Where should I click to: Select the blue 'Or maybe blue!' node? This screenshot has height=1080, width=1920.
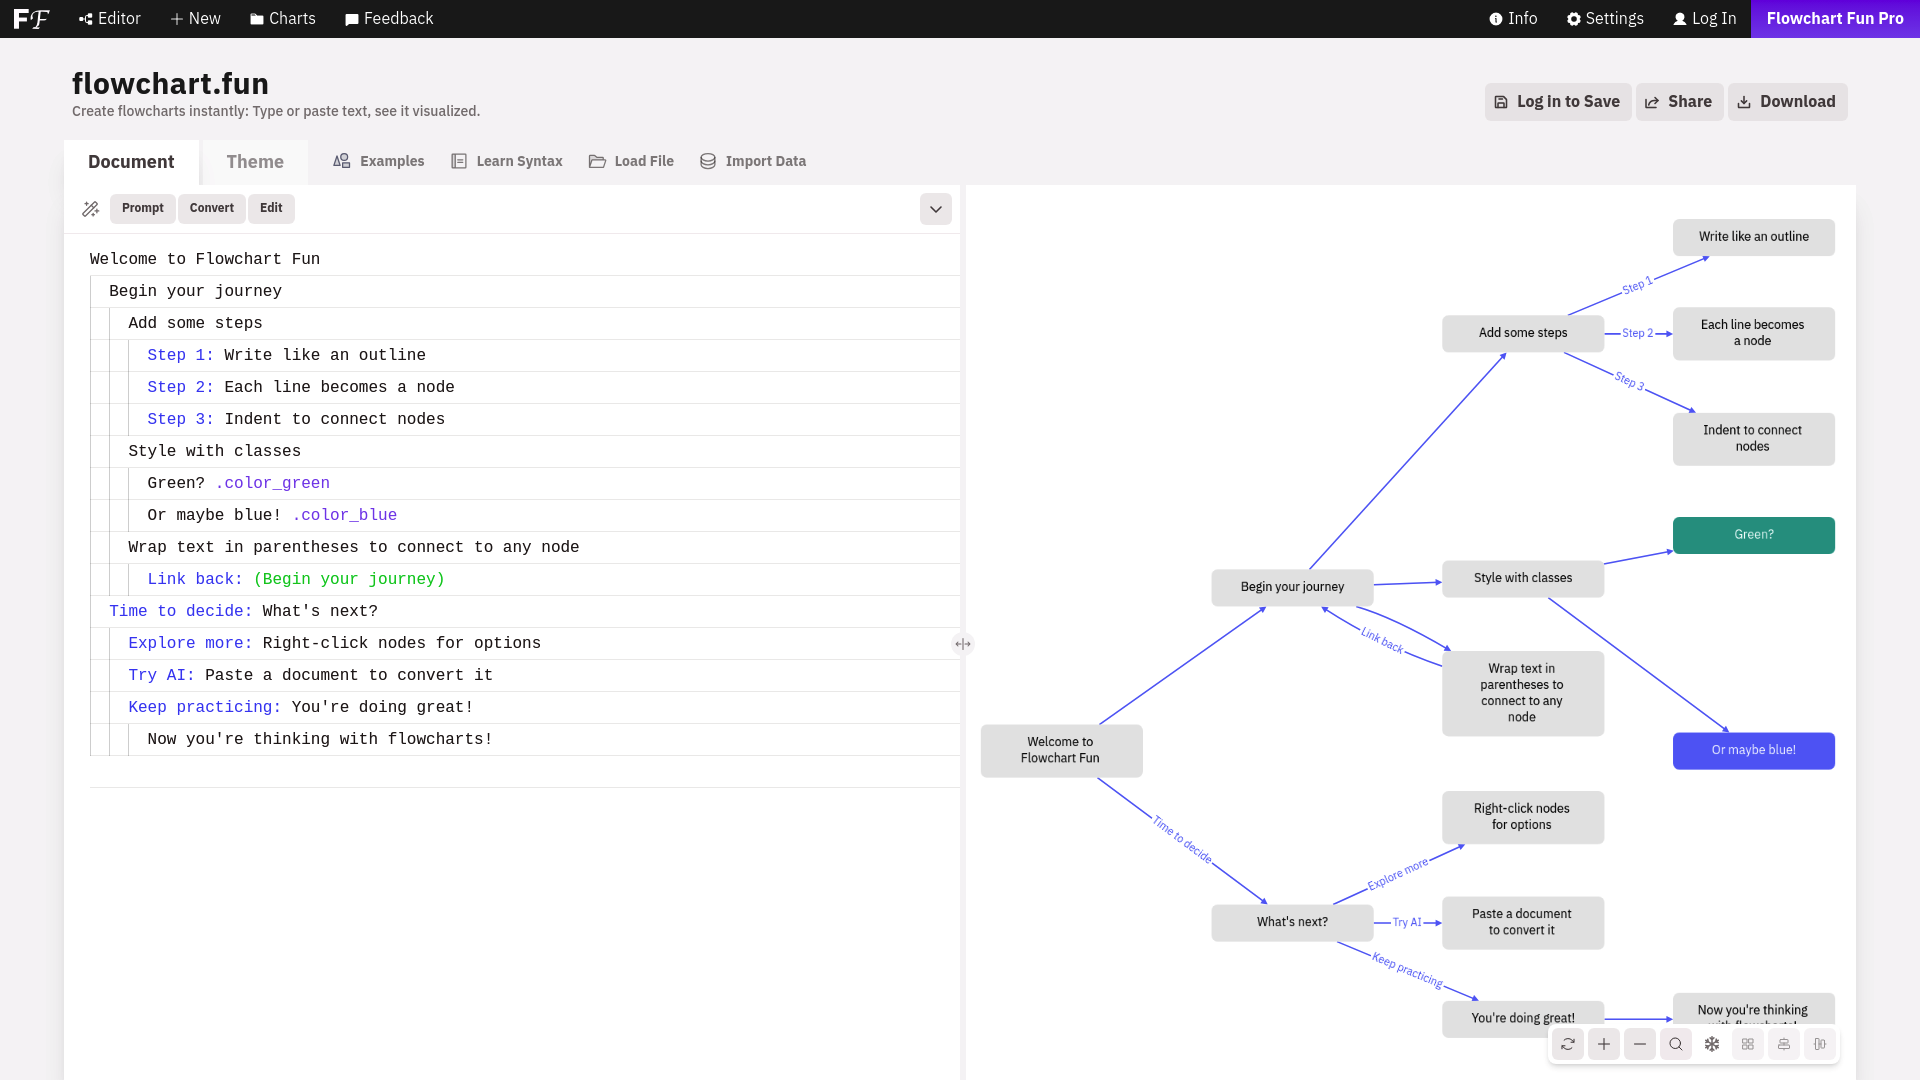1753,751
